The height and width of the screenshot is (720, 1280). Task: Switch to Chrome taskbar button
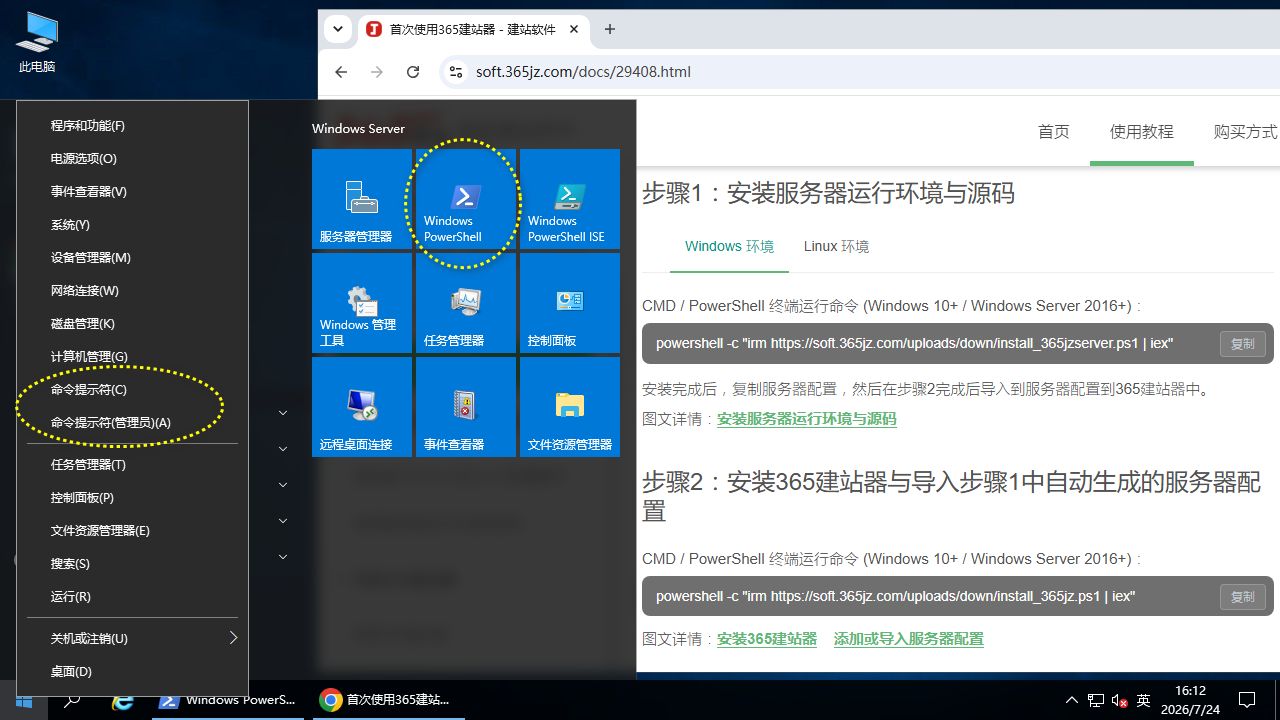click(x=387, y=700)
